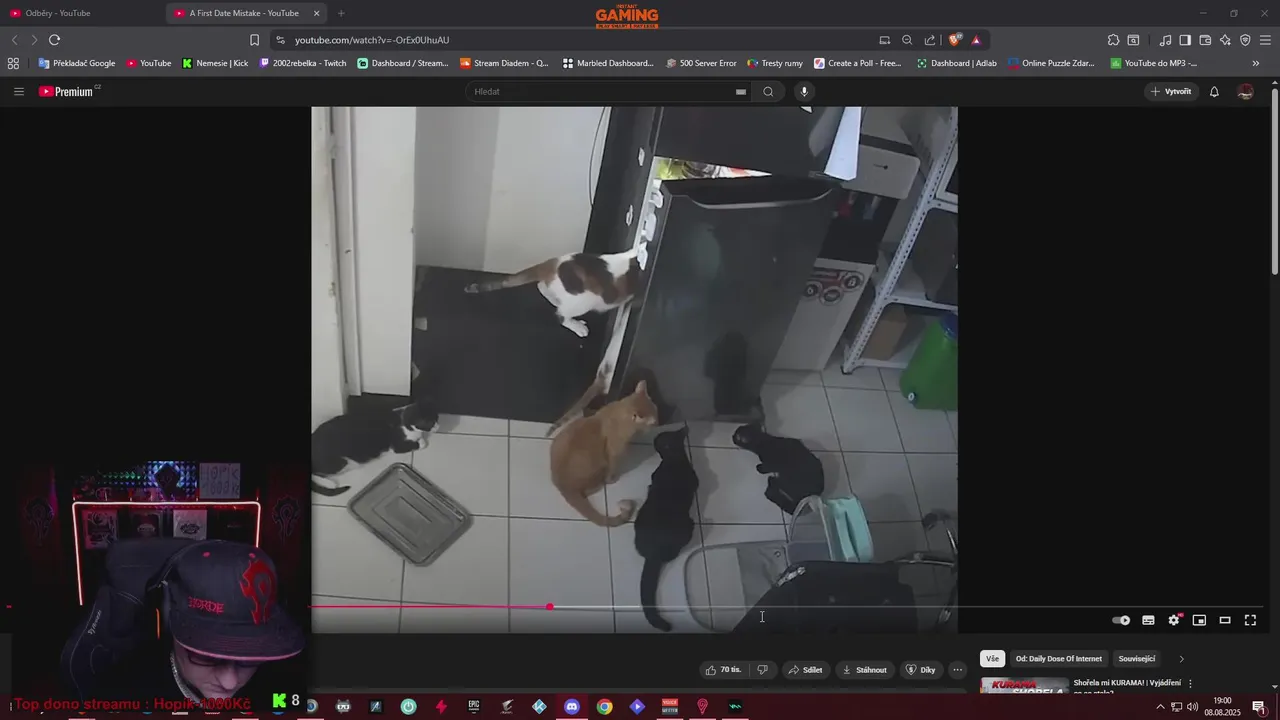Toggle the browser sidebar panel

(x=1185, y=40)
